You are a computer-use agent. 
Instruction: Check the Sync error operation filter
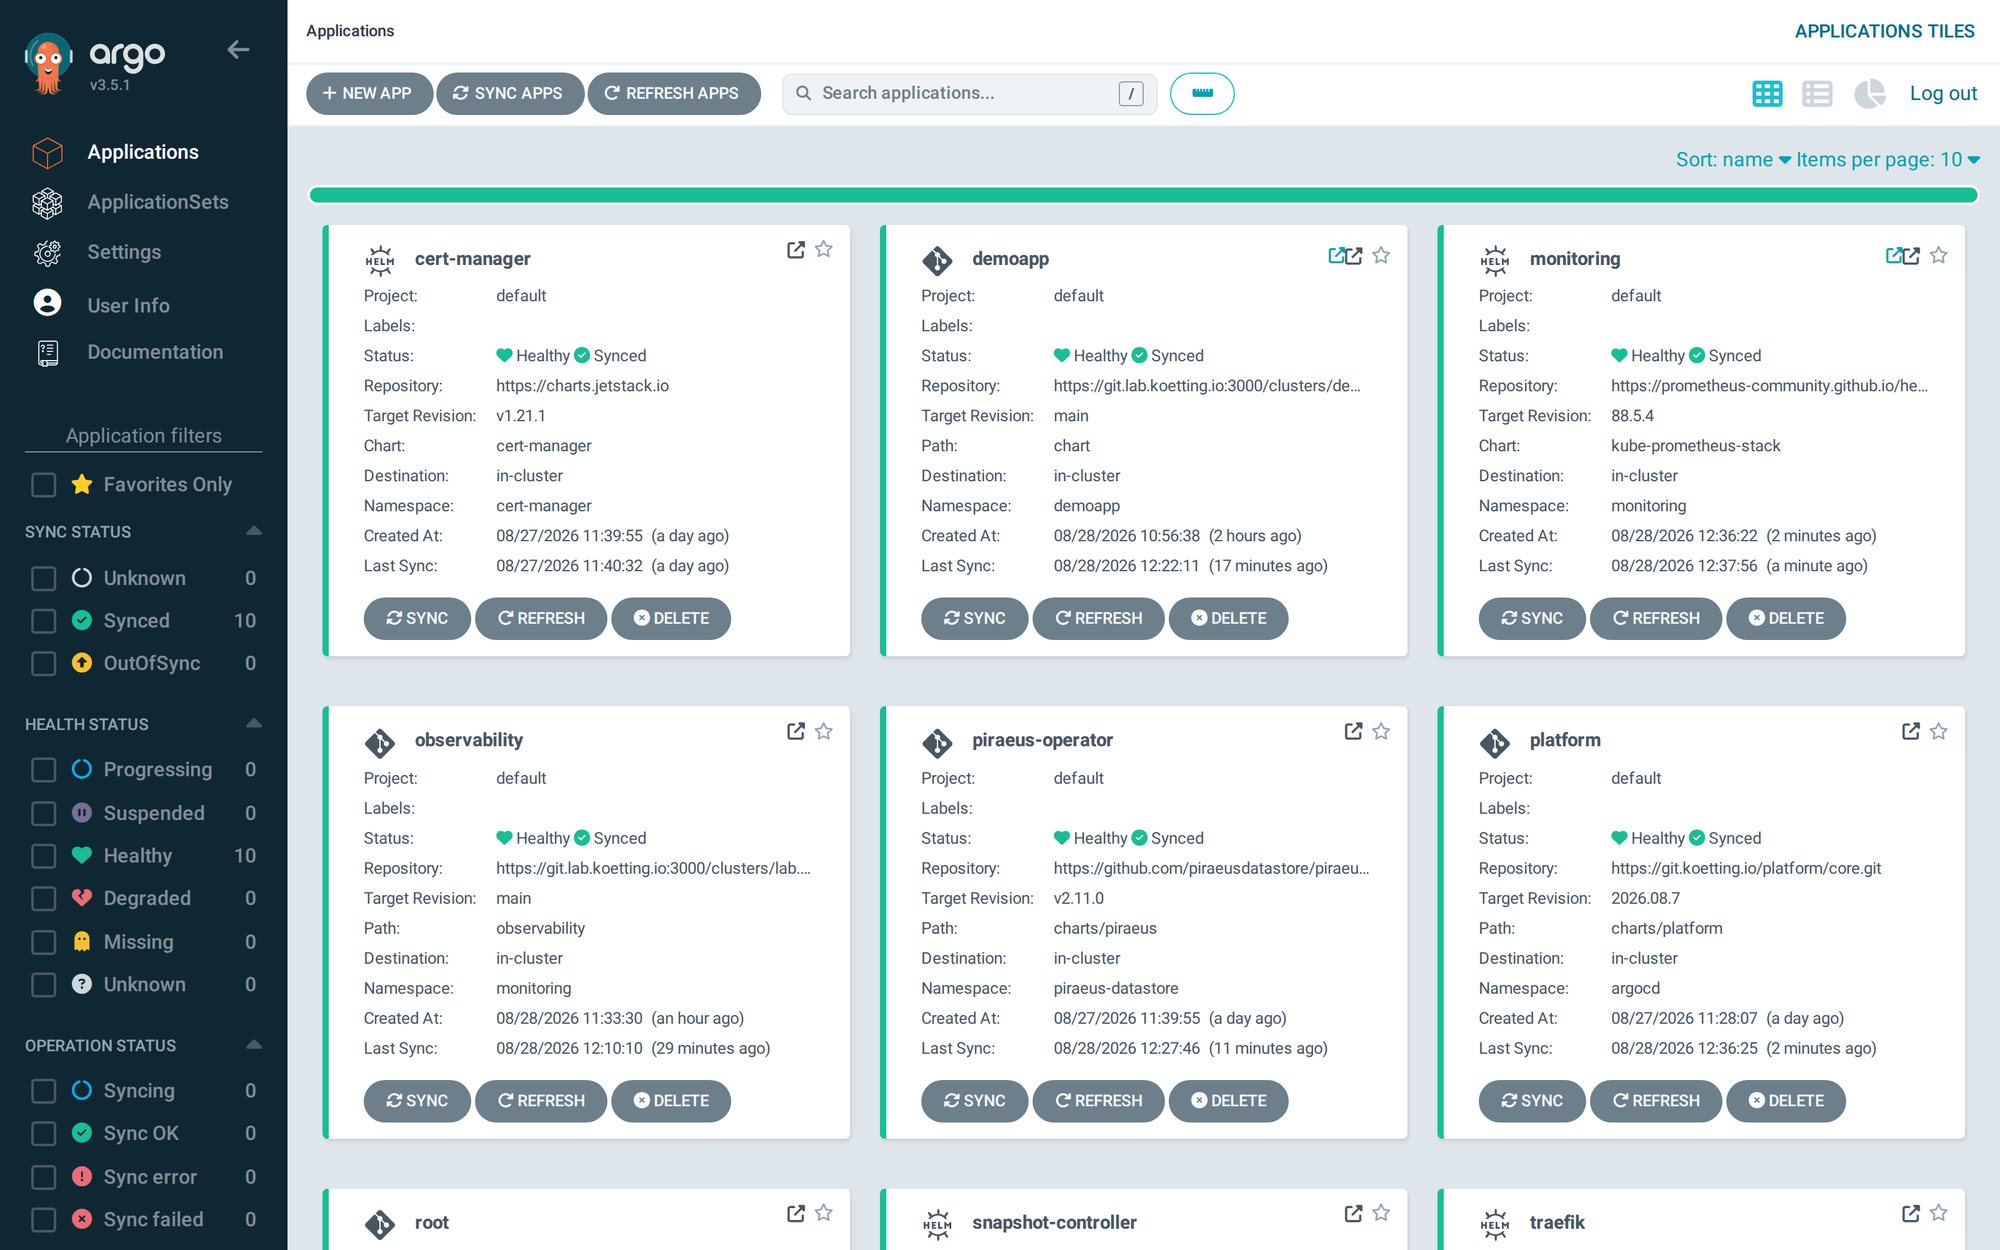tap(44, 1178)
